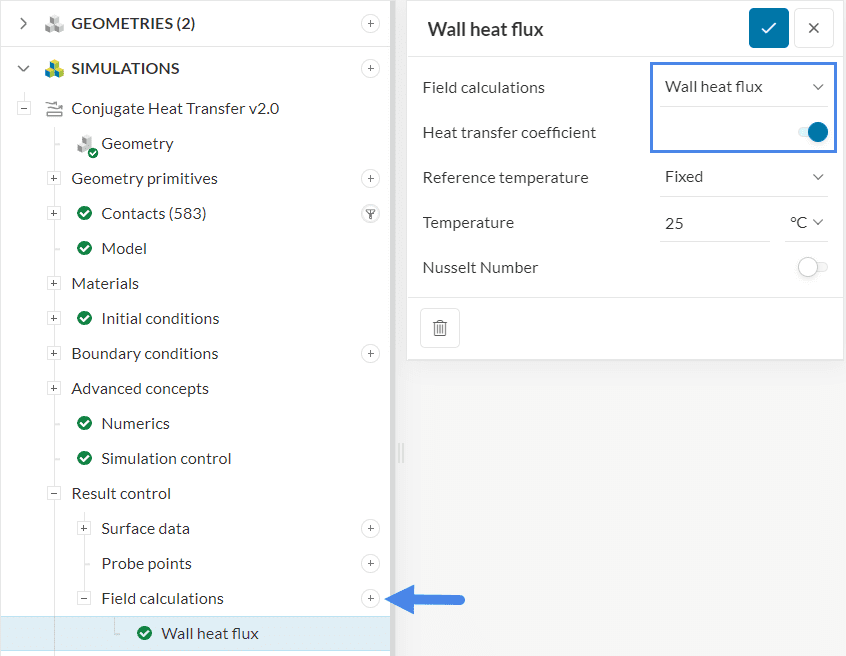The height and width of the screenshot is (656, 846).
Task: Add a probe point using the plus icon
Action: pos(370,563)
